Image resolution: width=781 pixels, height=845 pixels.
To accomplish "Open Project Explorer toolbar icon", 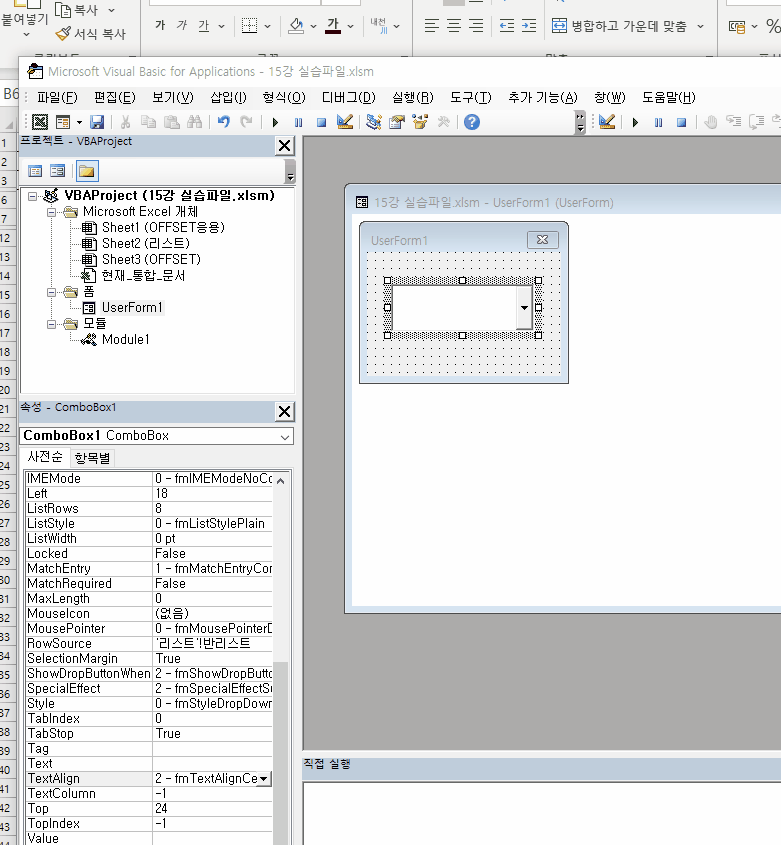I will point(374,122).
